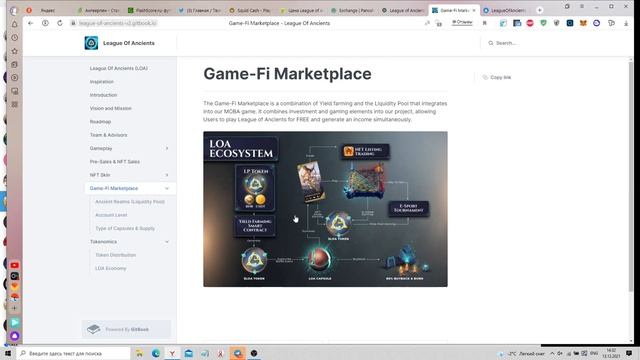Screen dimensions: 640x360
Task: Open Ancient Realms (Liquidity Pool) subpage
Action: pos(130,202)
